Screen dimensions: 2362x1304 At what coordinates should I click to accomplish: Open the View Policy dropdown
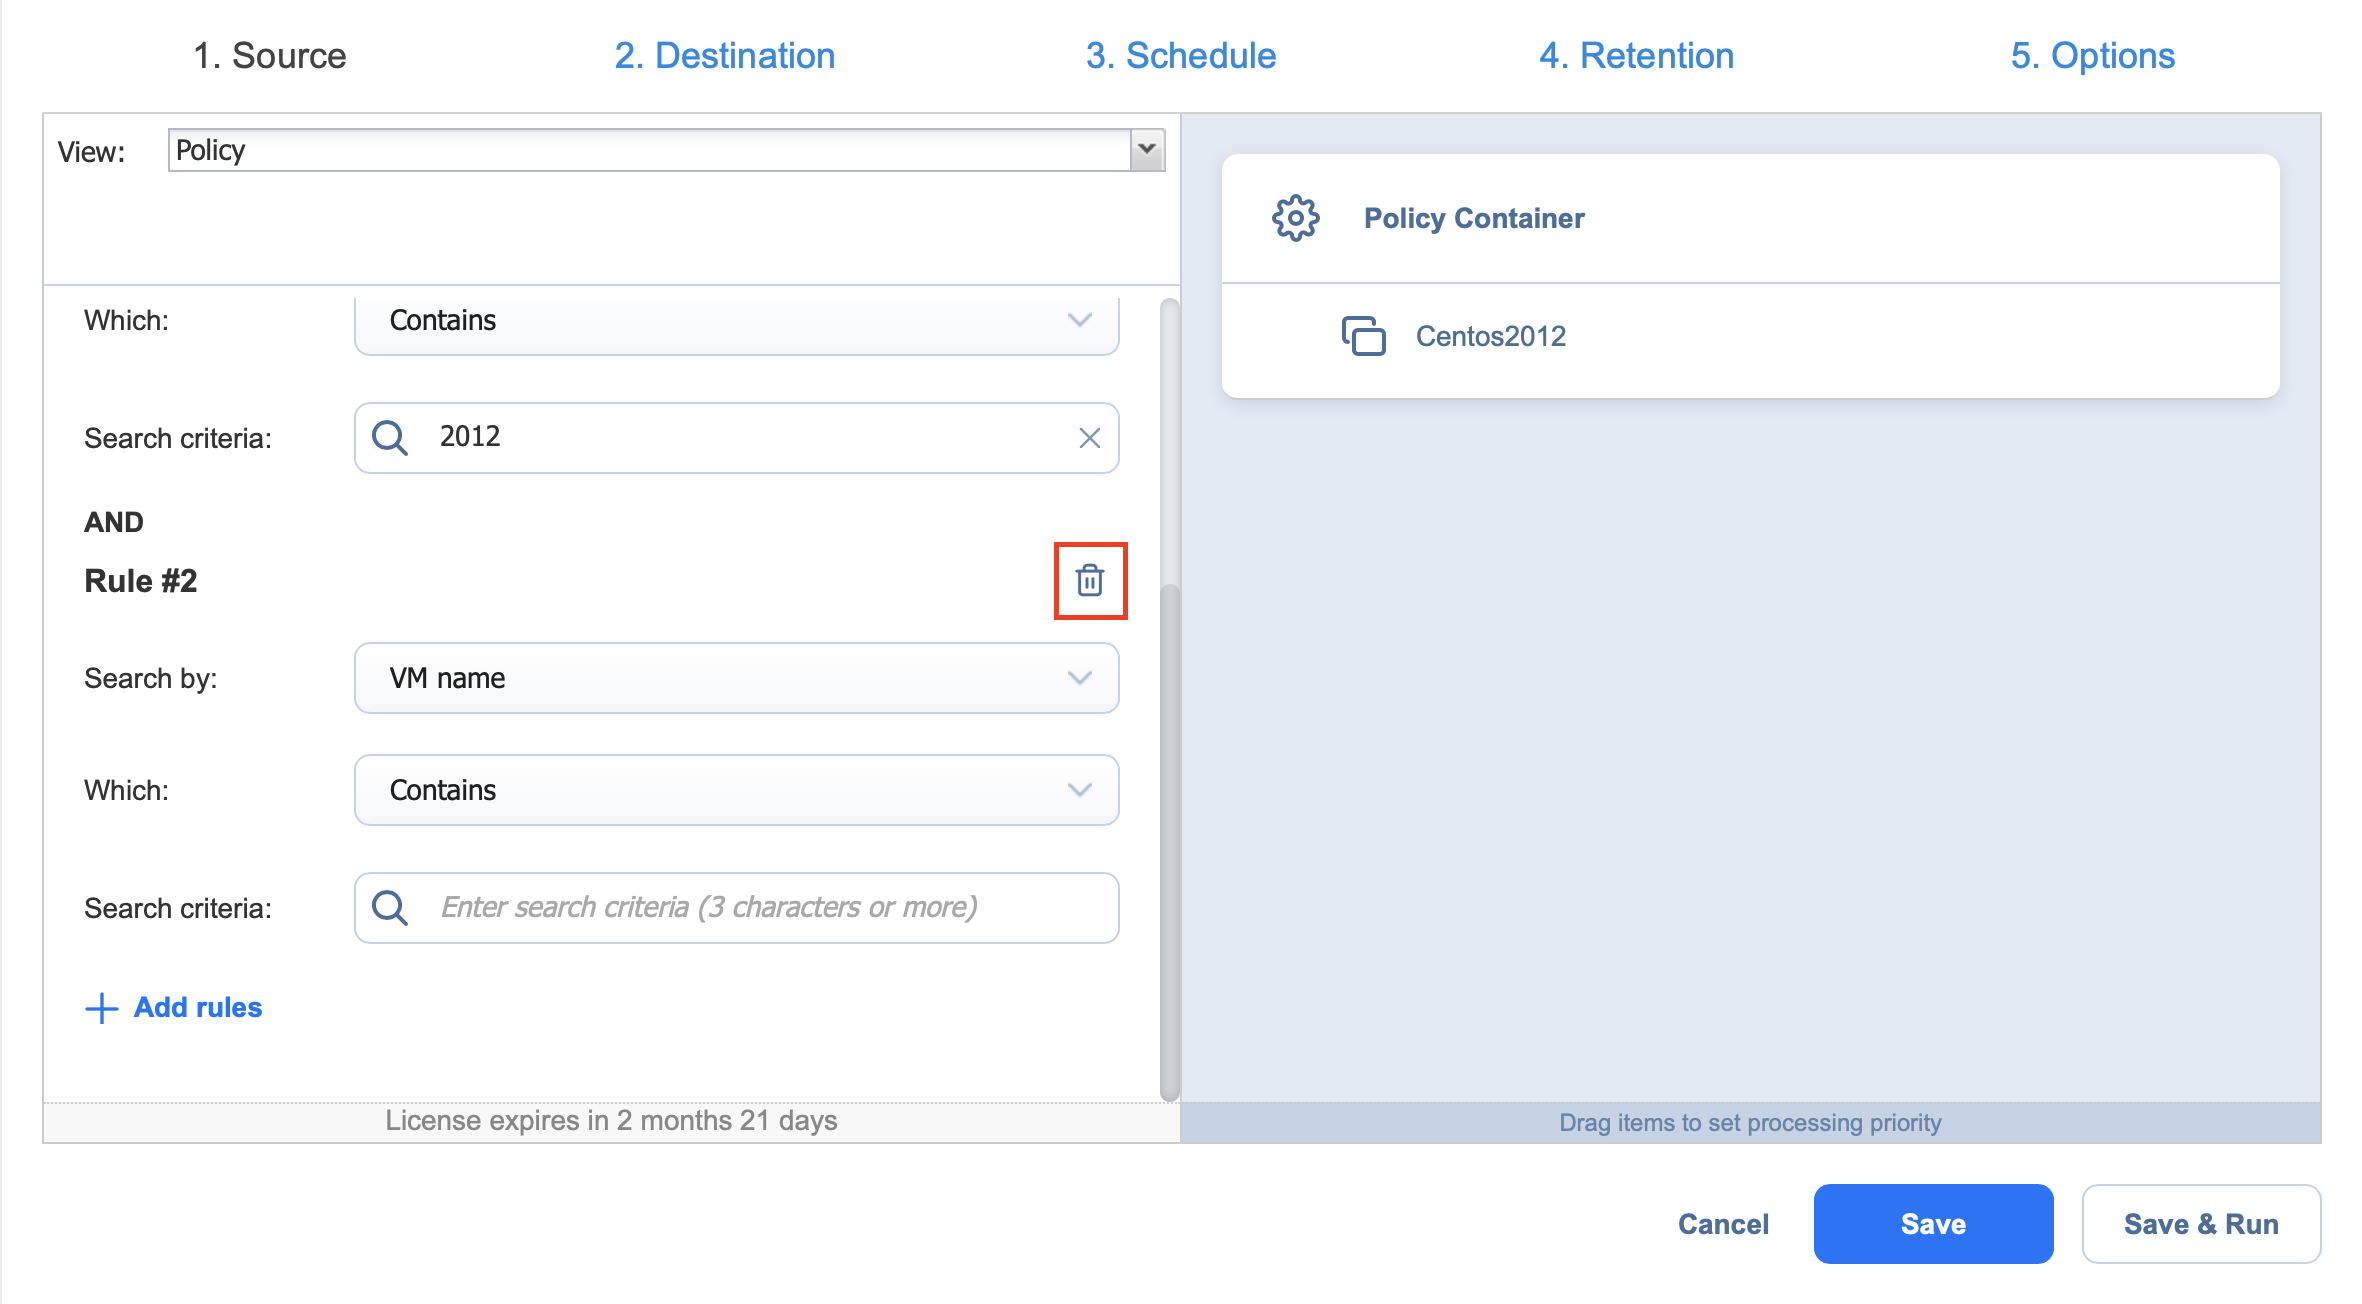pos(1147,150)
